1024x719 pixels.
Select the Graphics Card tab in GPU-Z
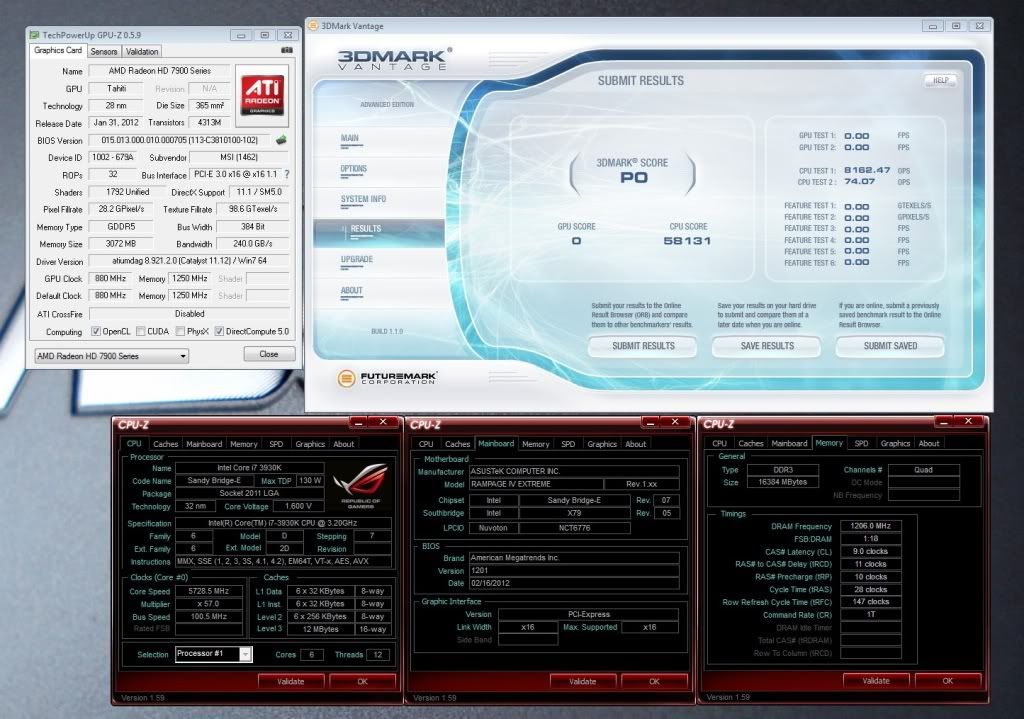tap(58, 50)
